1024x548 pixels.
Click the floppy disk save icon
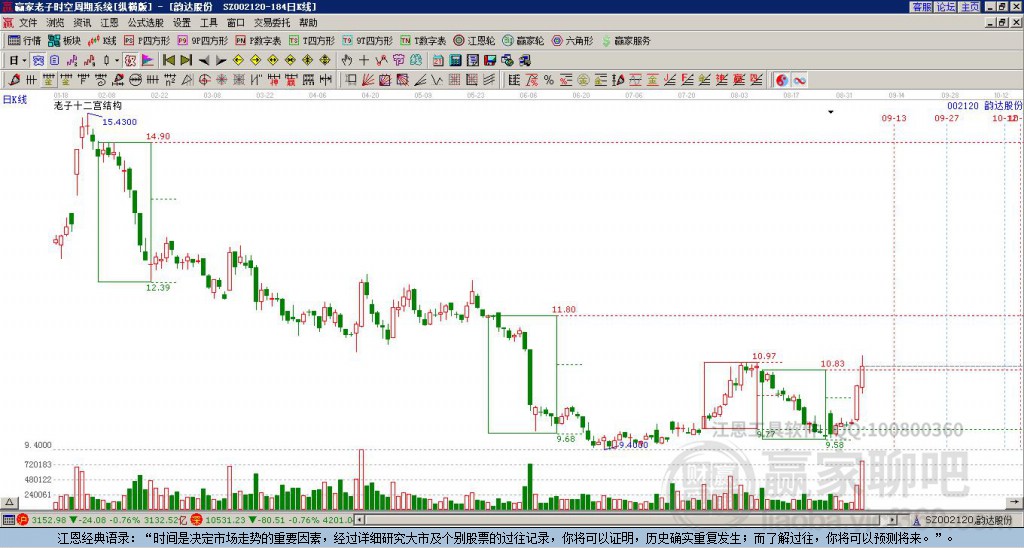click(x=490, y=61)
